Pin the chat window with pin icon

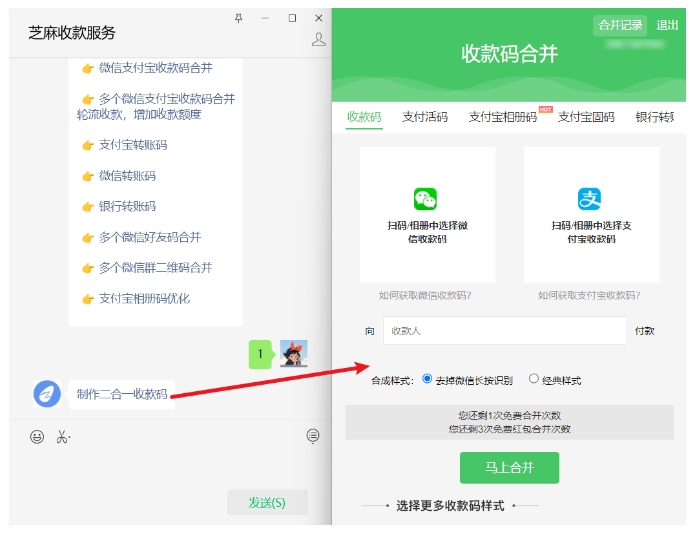point(238,18)
